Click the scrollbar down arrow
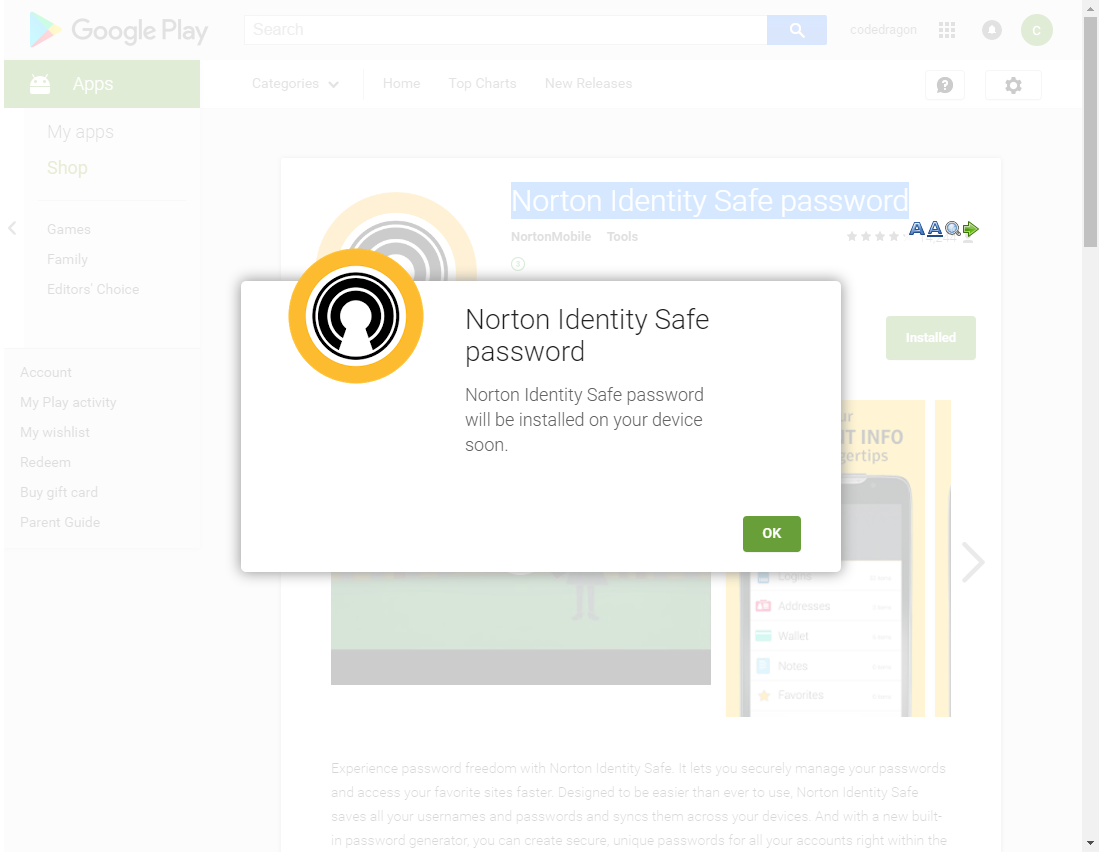 [1090, 843]
